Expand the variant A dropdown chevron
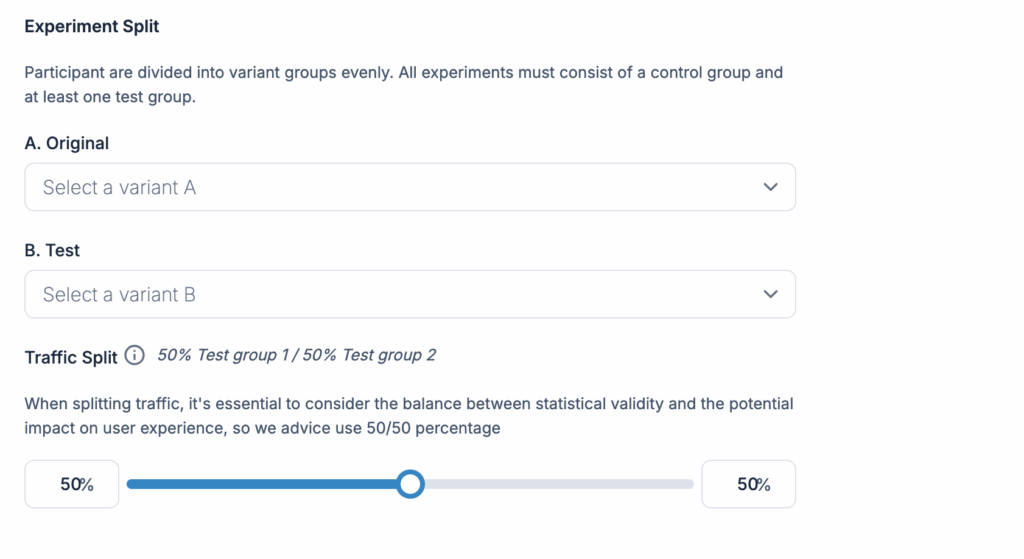This screenshot has width=1024, height=559. point(770,187)
